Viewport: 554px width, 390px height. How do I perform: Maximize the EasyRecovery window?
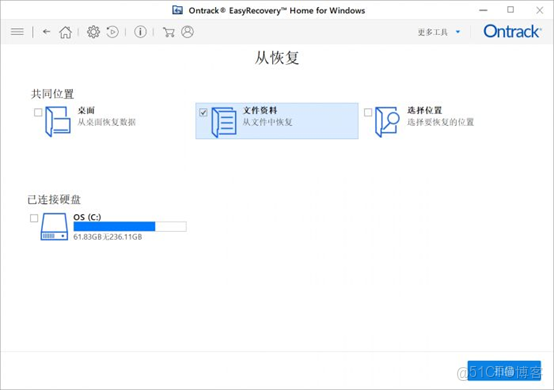pyautogui.click(x=511, y=10)
